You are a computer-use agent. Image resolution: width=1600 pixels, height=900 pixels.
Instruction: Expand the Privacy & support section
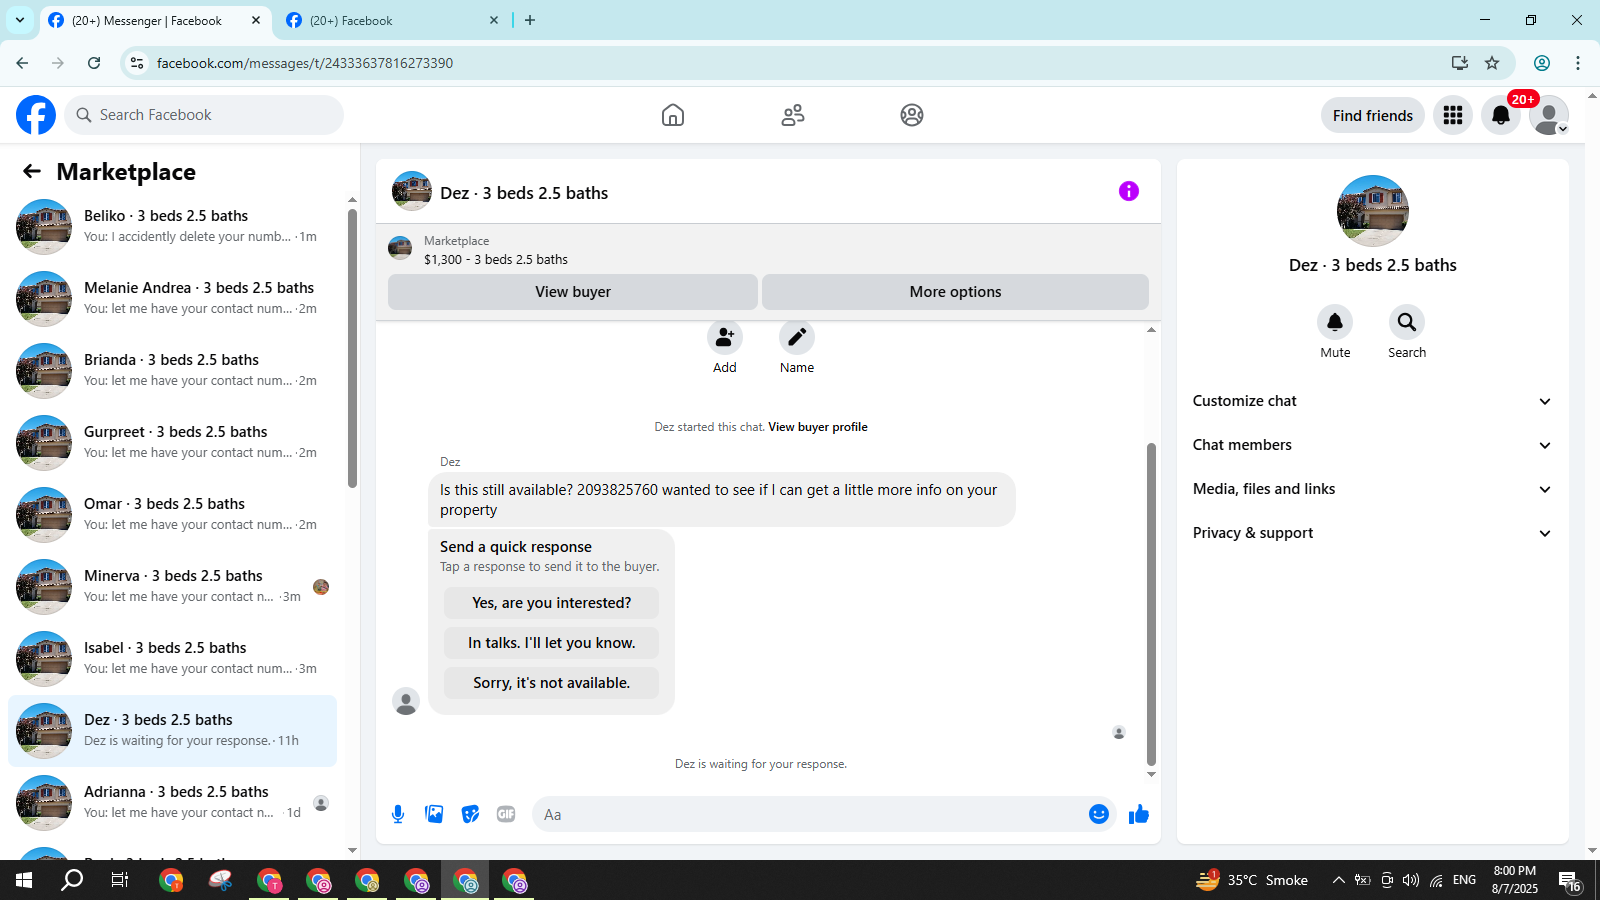click(x=1373, y=533)
